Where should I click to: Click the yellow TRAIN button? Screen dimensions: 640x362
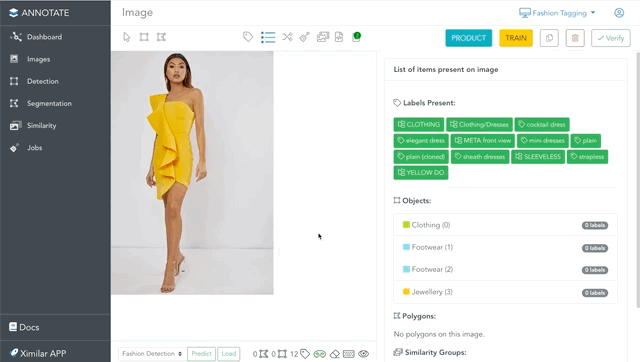[516, 38]
